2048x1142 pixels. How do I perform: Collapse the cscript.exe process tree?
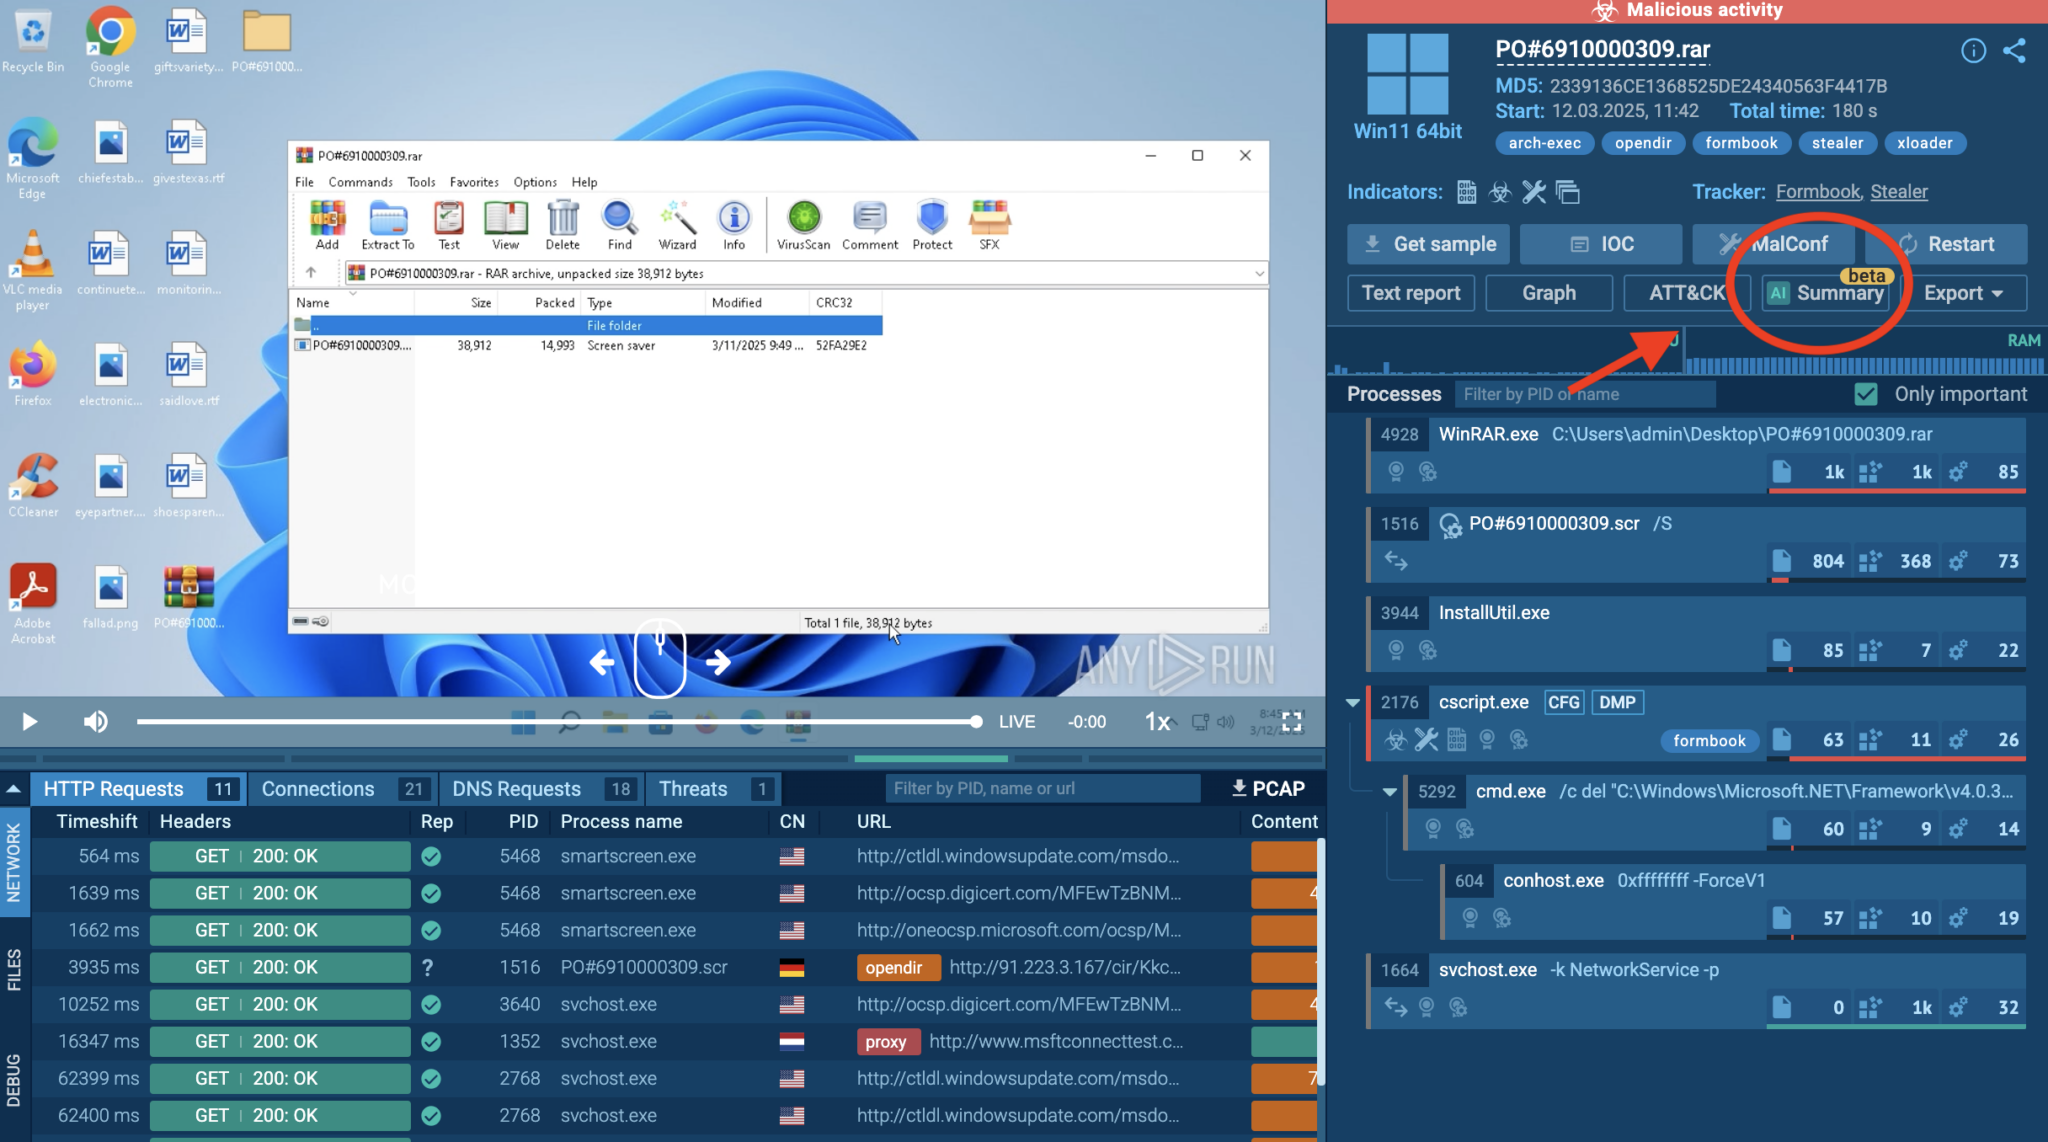tap(1352, 702)
